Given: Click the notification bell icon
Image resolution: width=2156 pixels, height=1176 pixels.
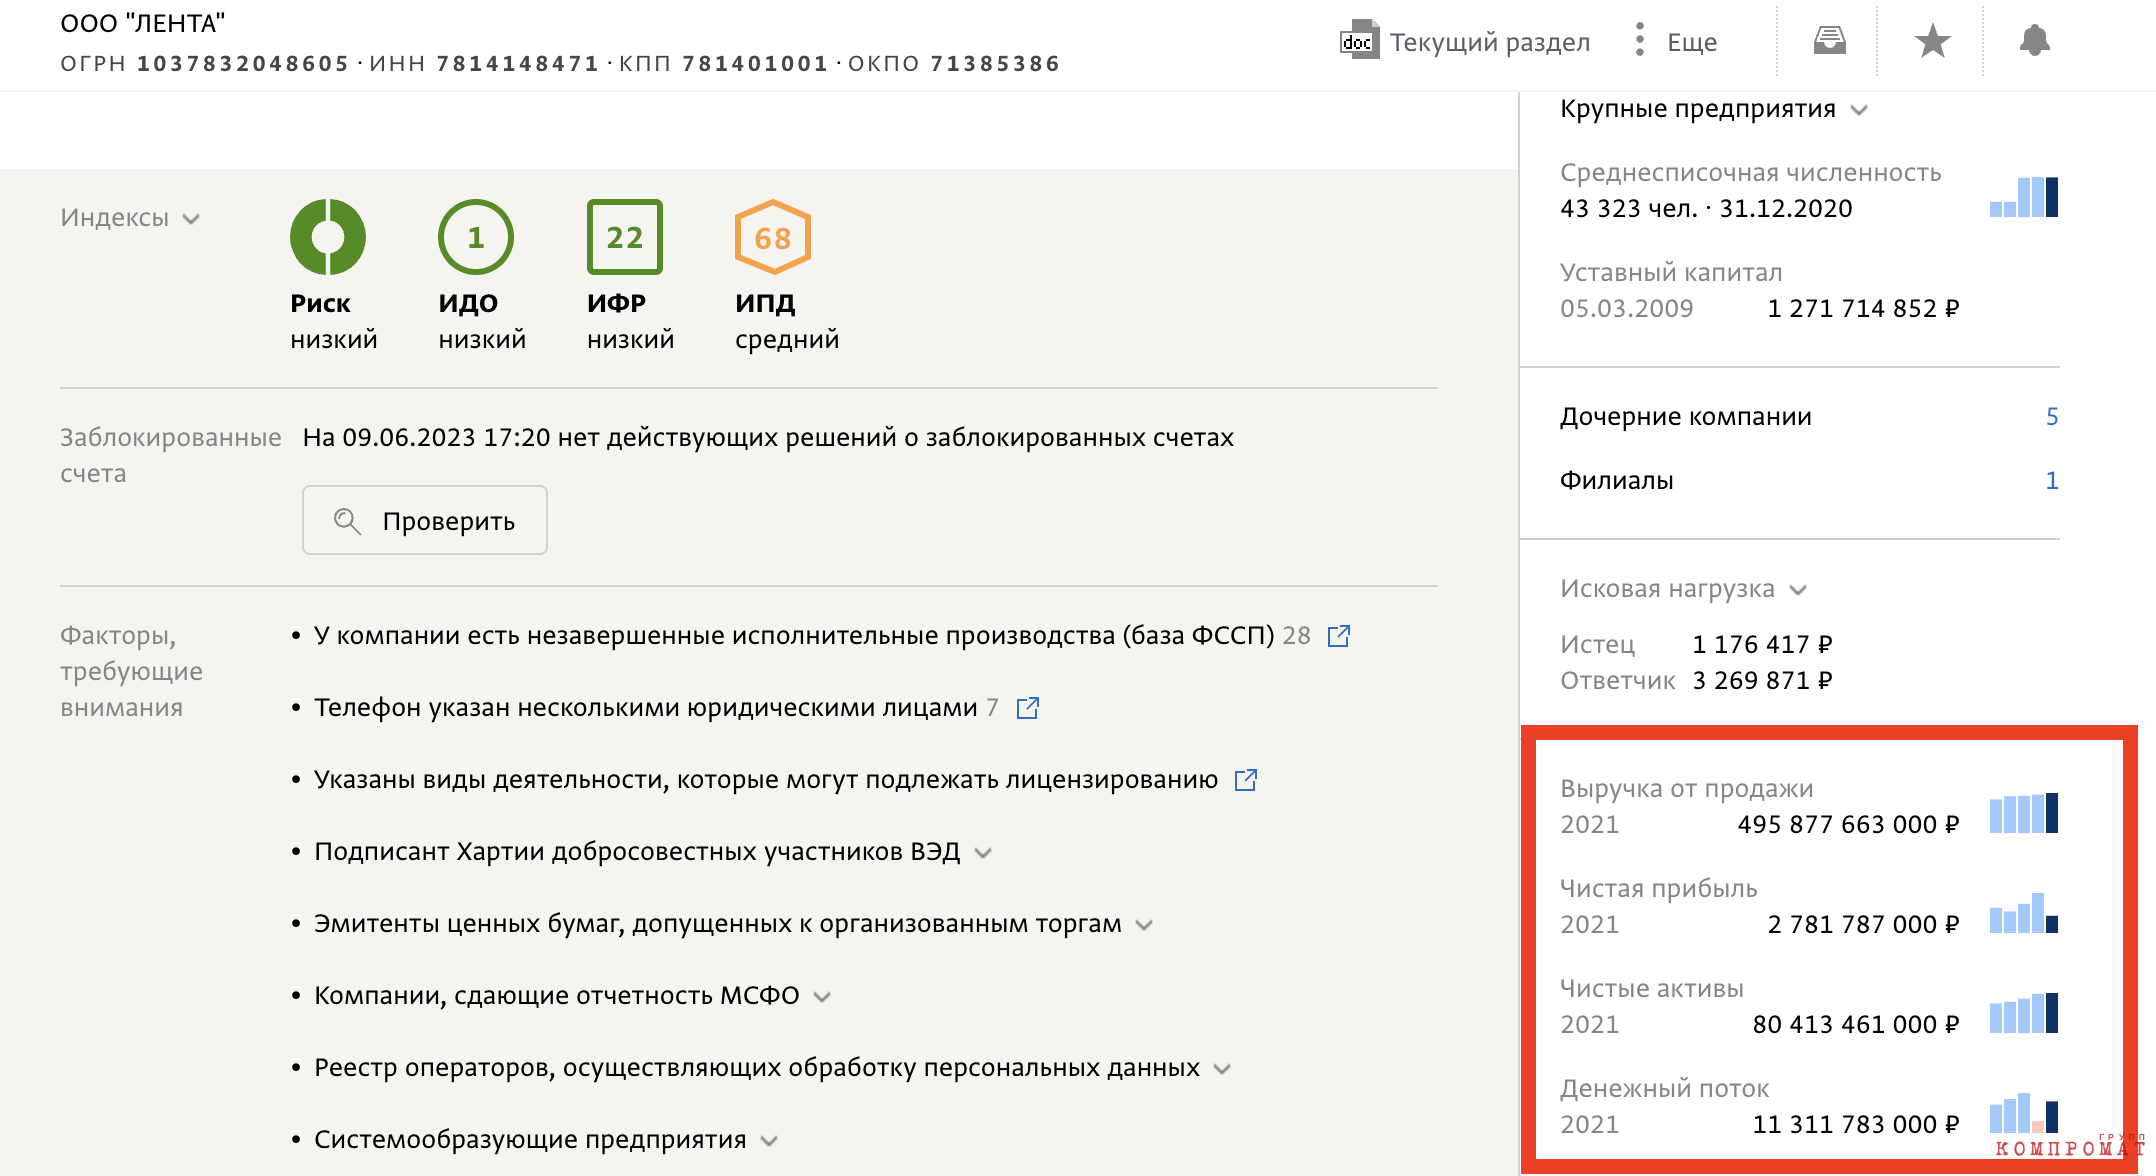Looking at the screenshot, I should point(2034,40).
